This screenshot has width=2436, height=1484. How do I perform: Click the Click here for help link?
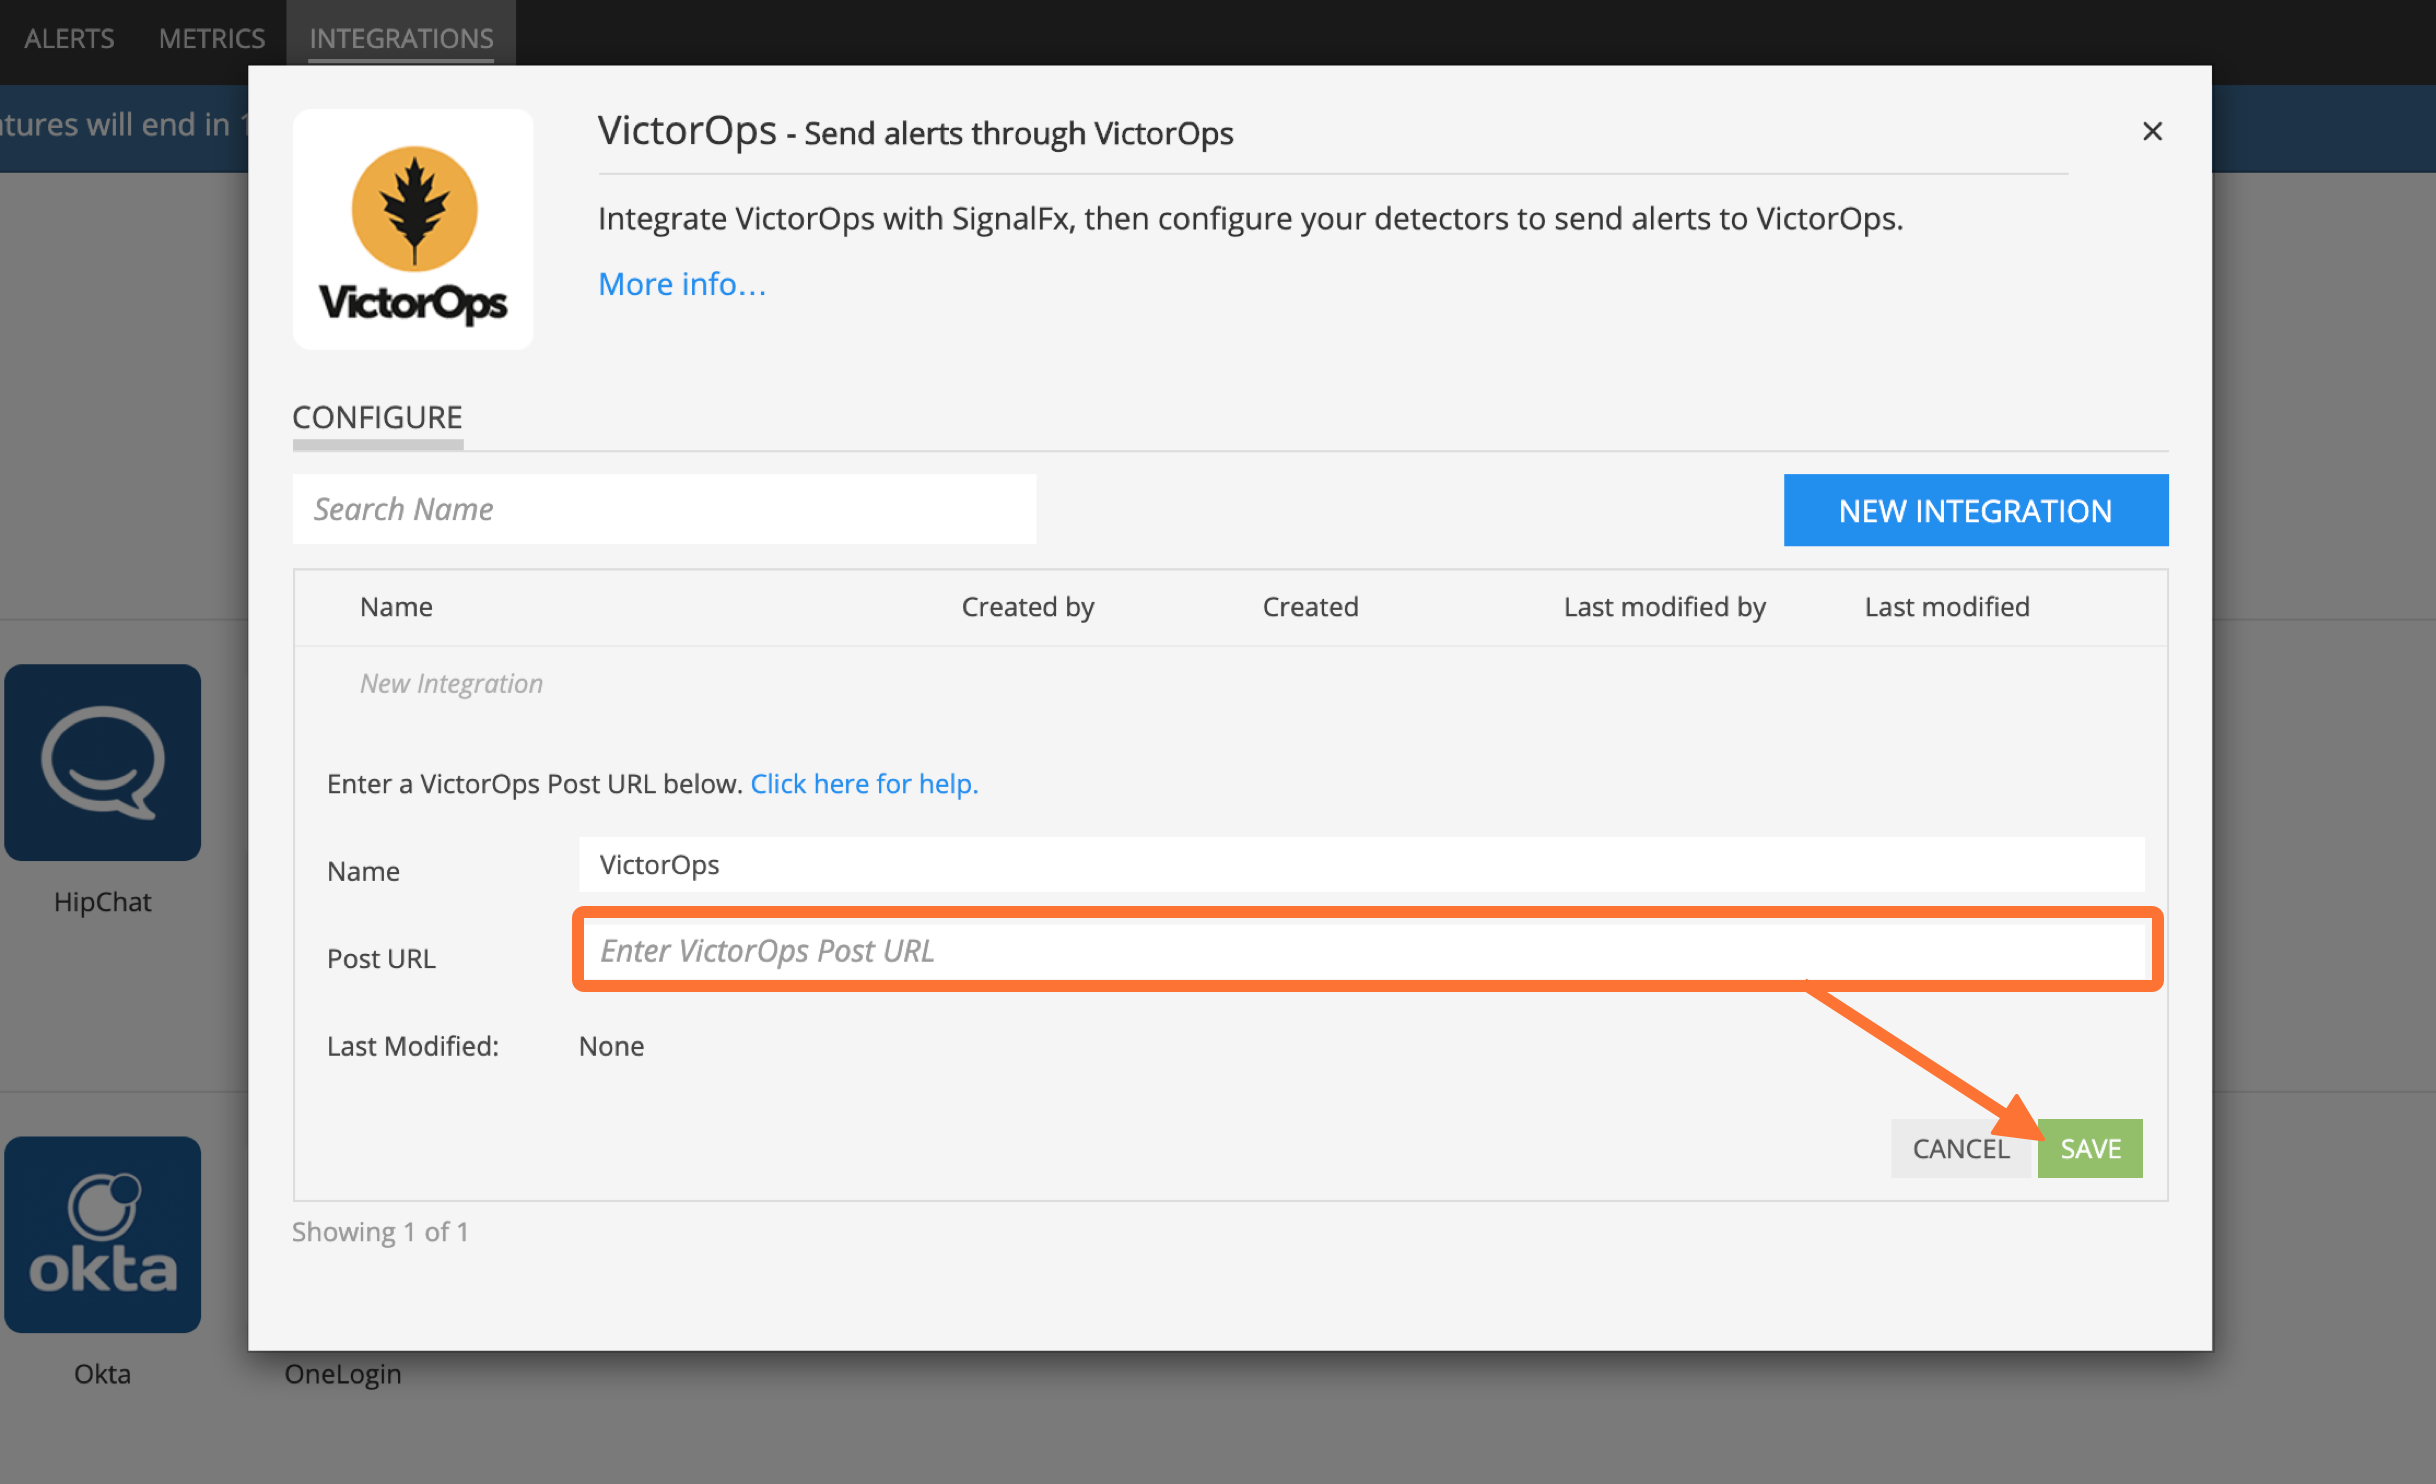pyautogui.click(x=864, y=784)
